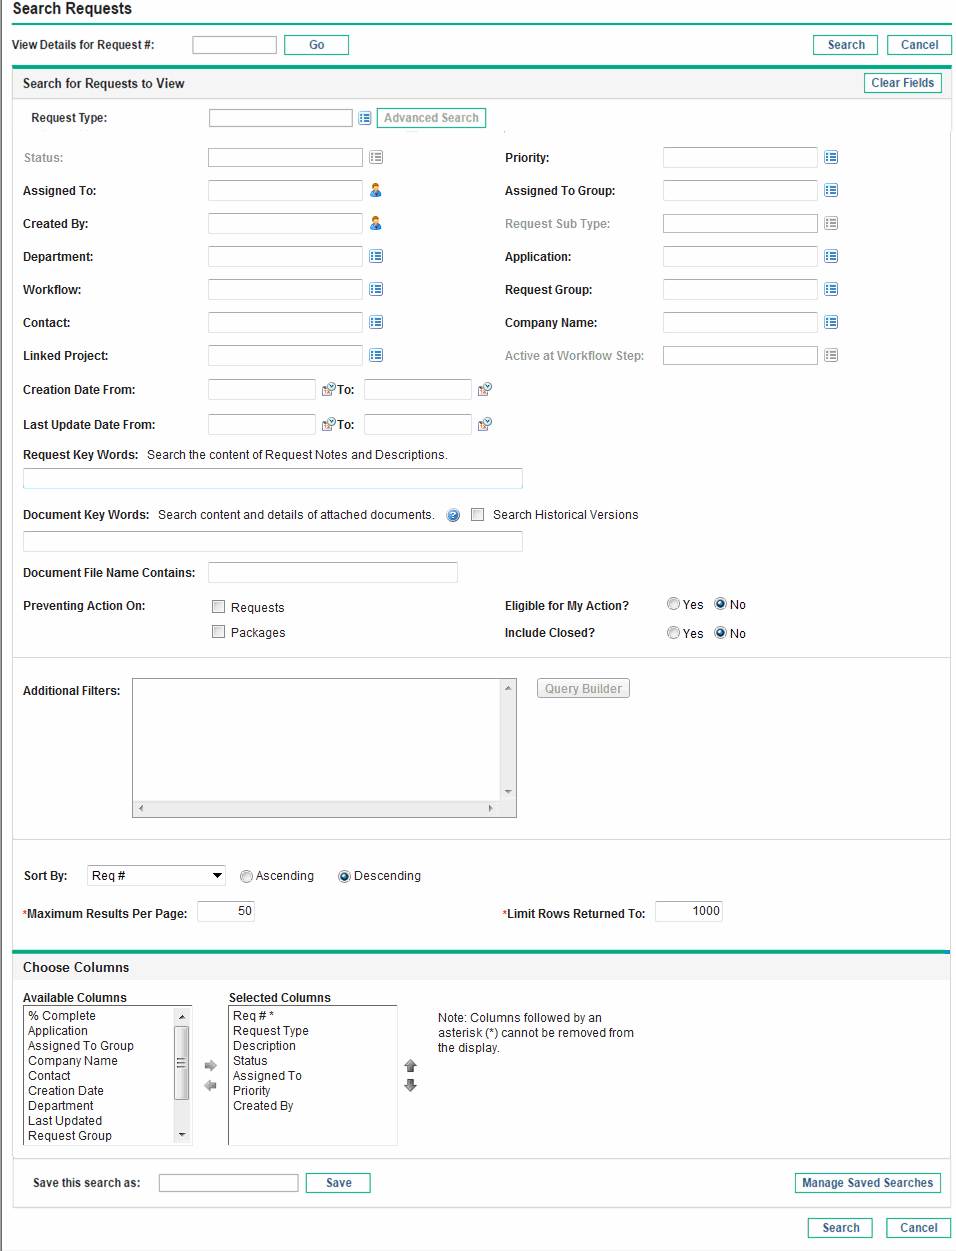Click the Created By user selector icon

374,223
